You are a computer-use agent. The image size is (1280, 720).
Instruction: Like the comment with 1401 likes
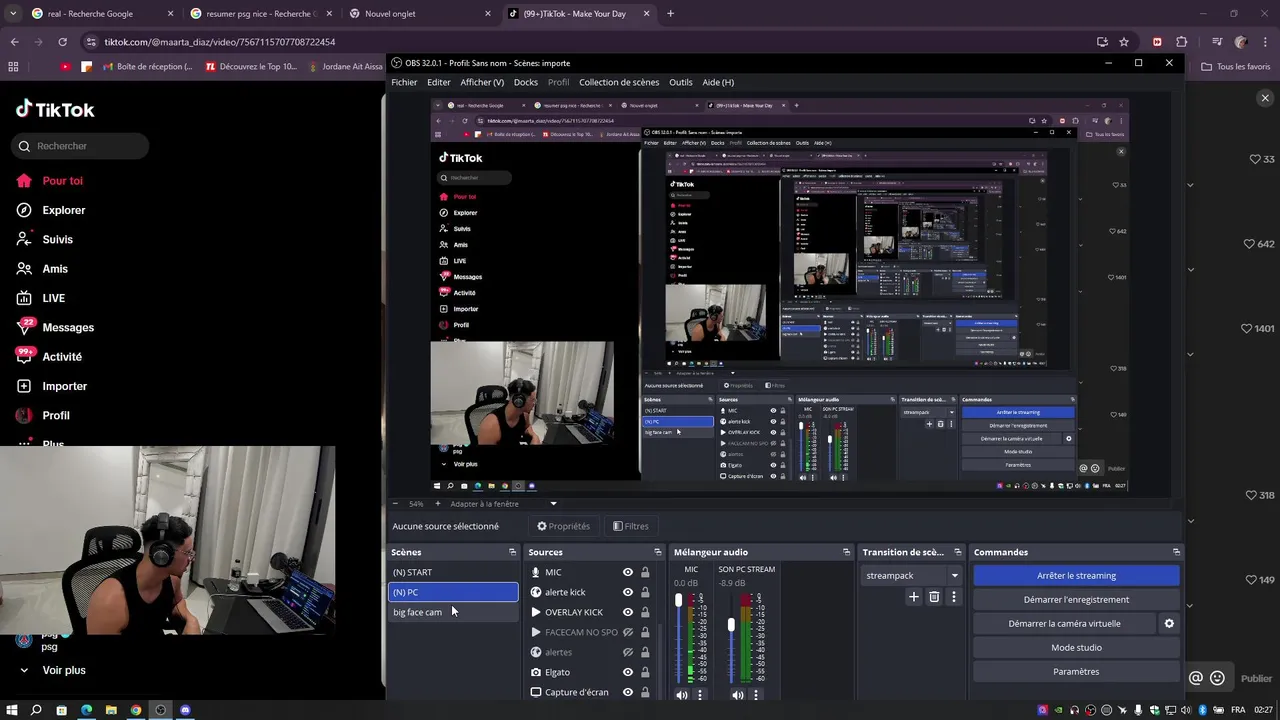click(1247, 328)
